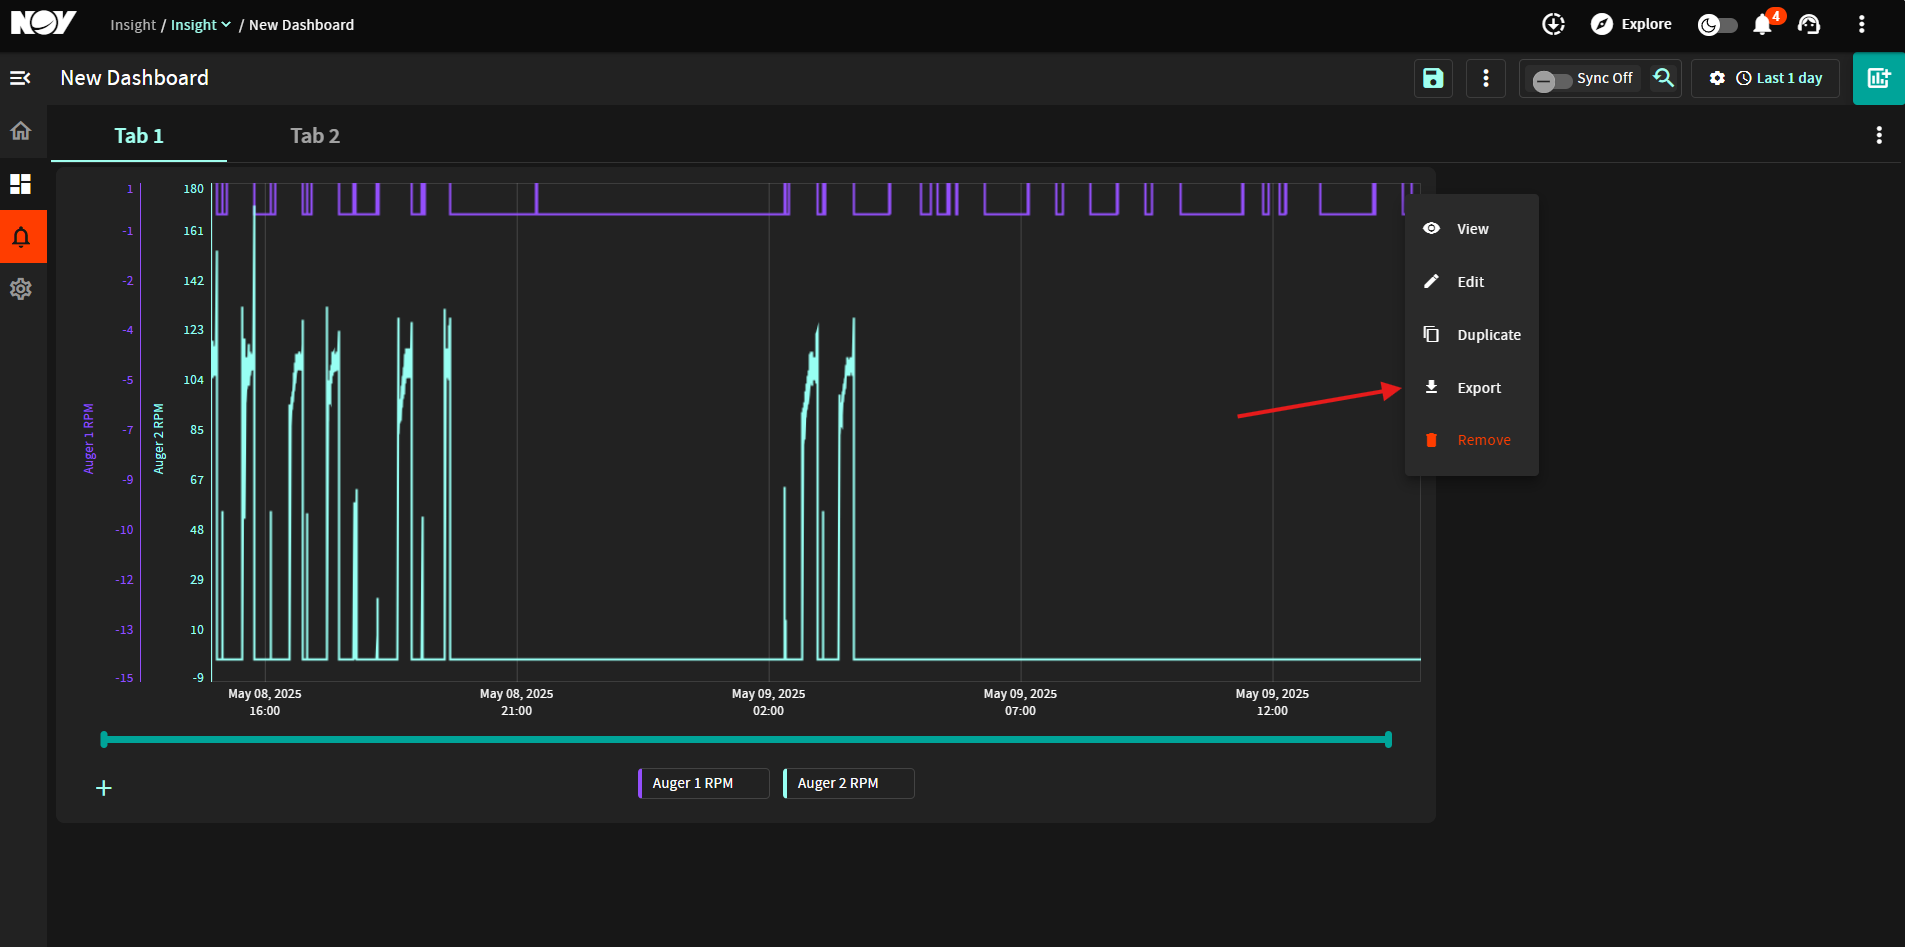Toggle Auger 1 RPM legend series
Viewport: 1905px width, 947px height.
pos(704,783)
